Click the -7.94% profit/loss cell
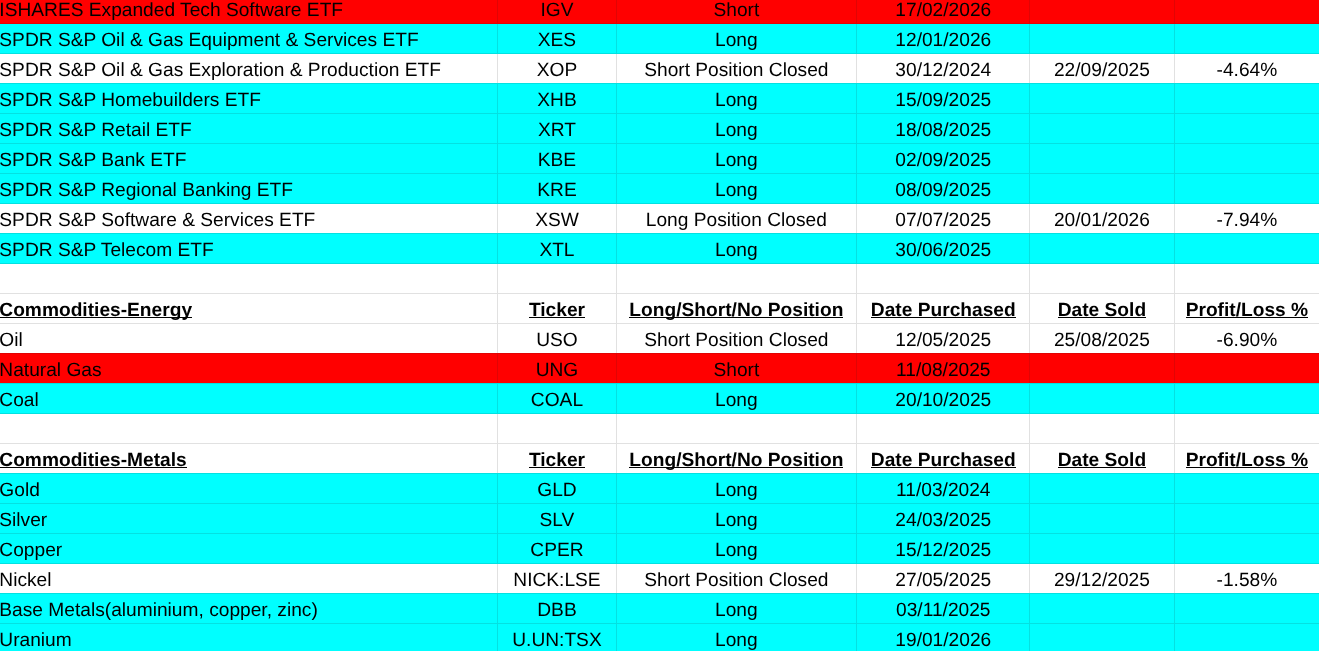Screen dimensions: 1319x651 [1246, 219]
